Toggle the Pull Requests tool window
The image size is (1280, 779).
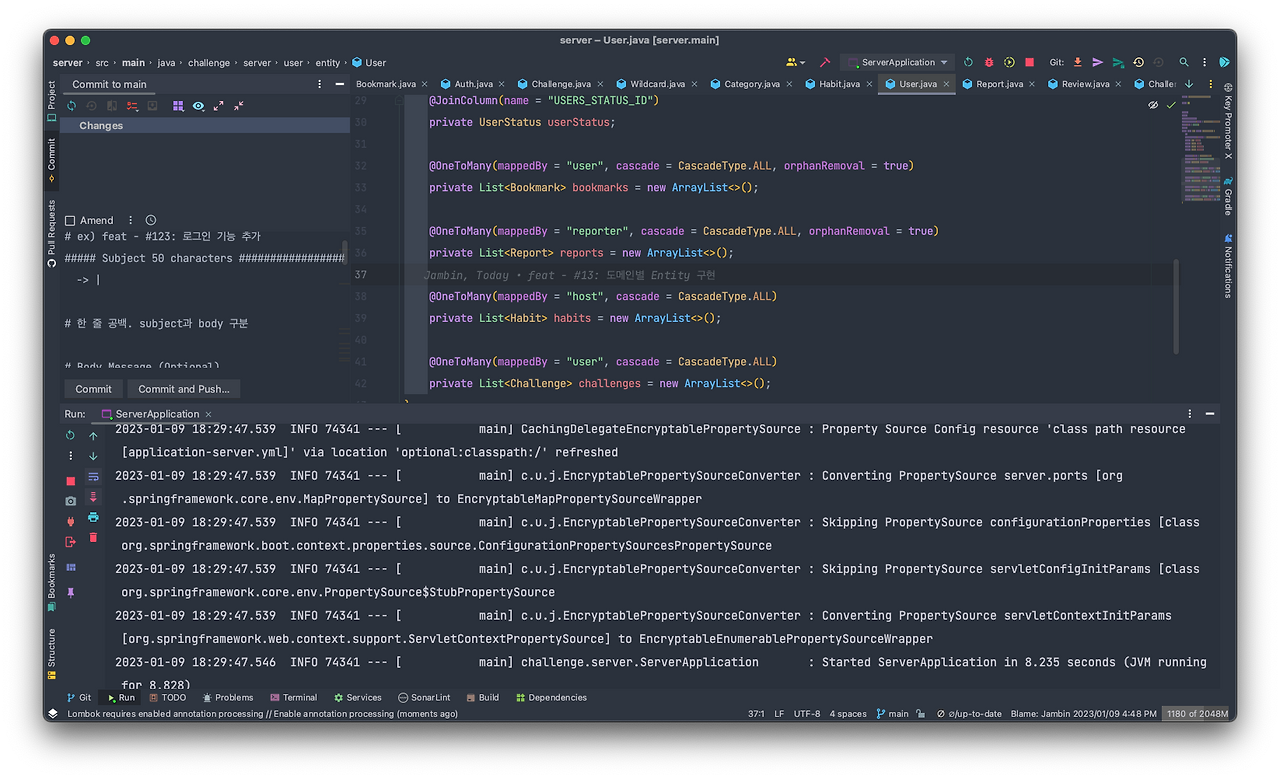pyautogui.click(x=52, y=233)
